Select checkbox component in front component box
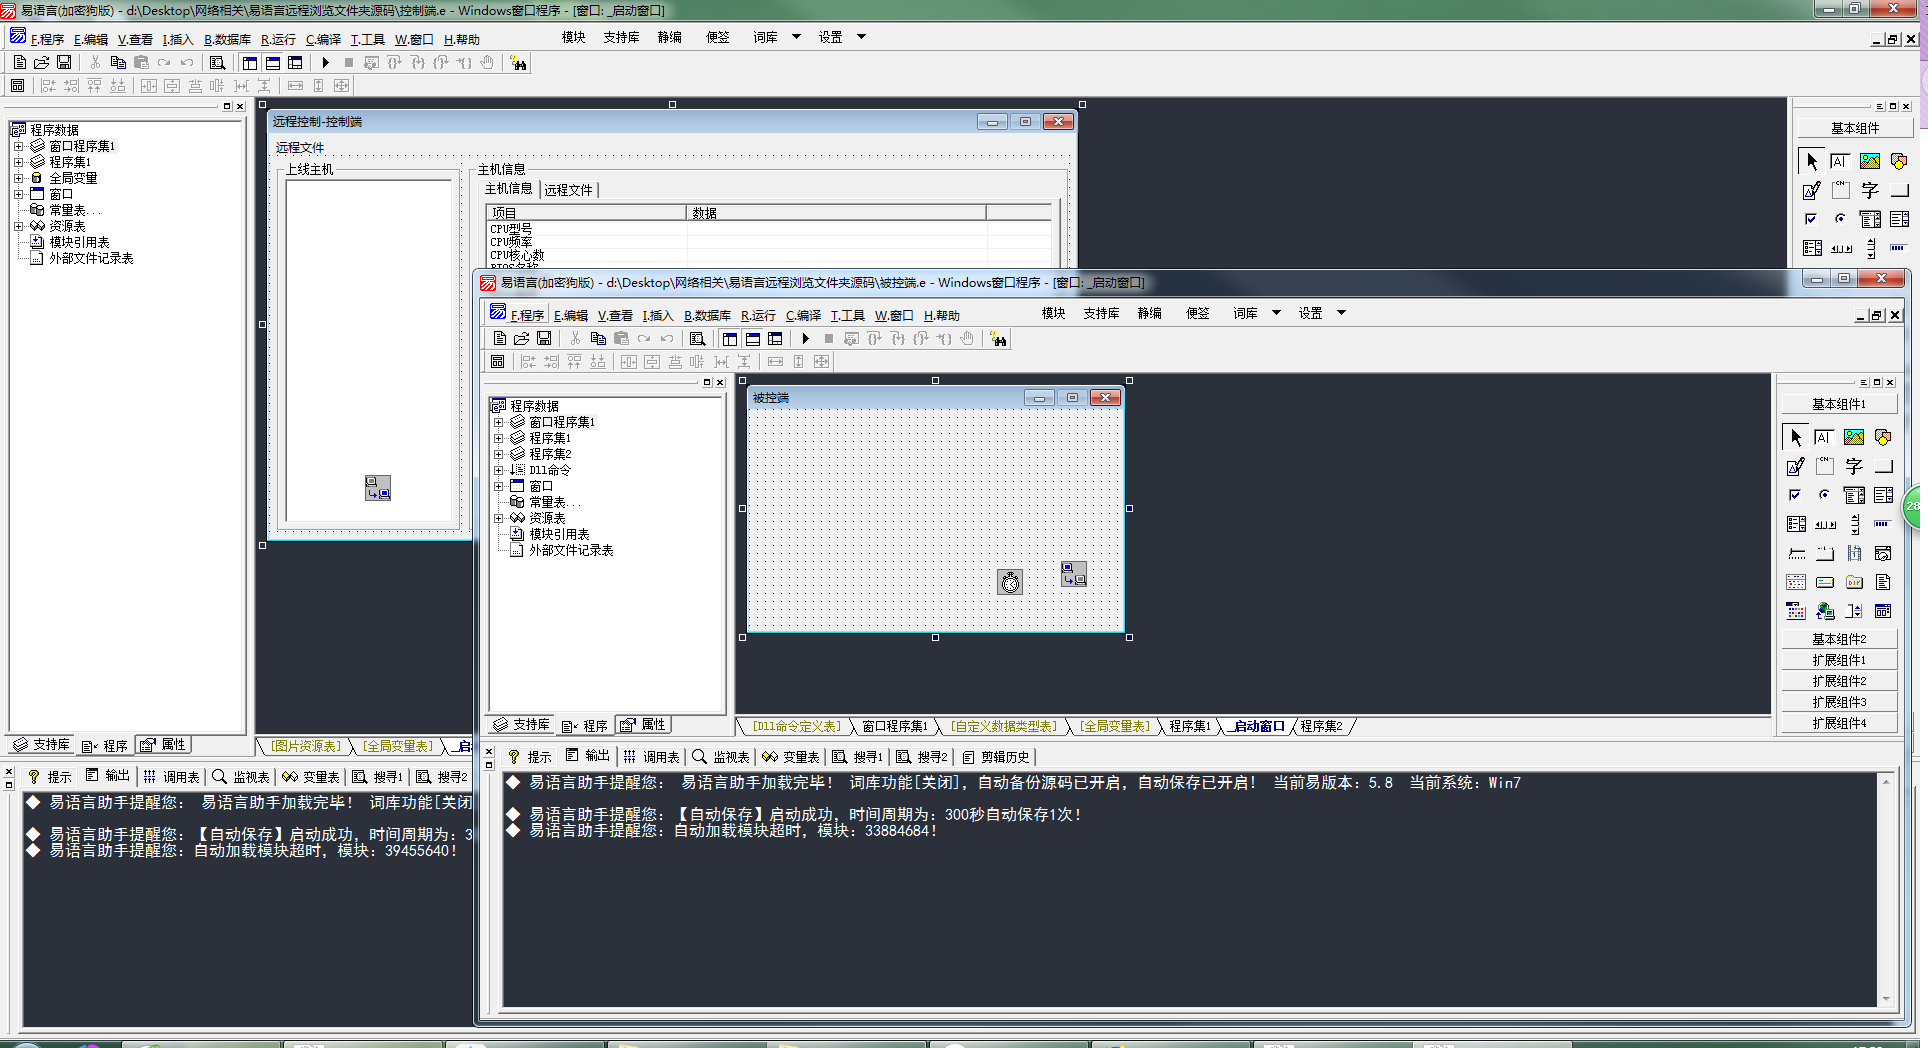Screen dimensions: 1928x1048 point(1796,495)
